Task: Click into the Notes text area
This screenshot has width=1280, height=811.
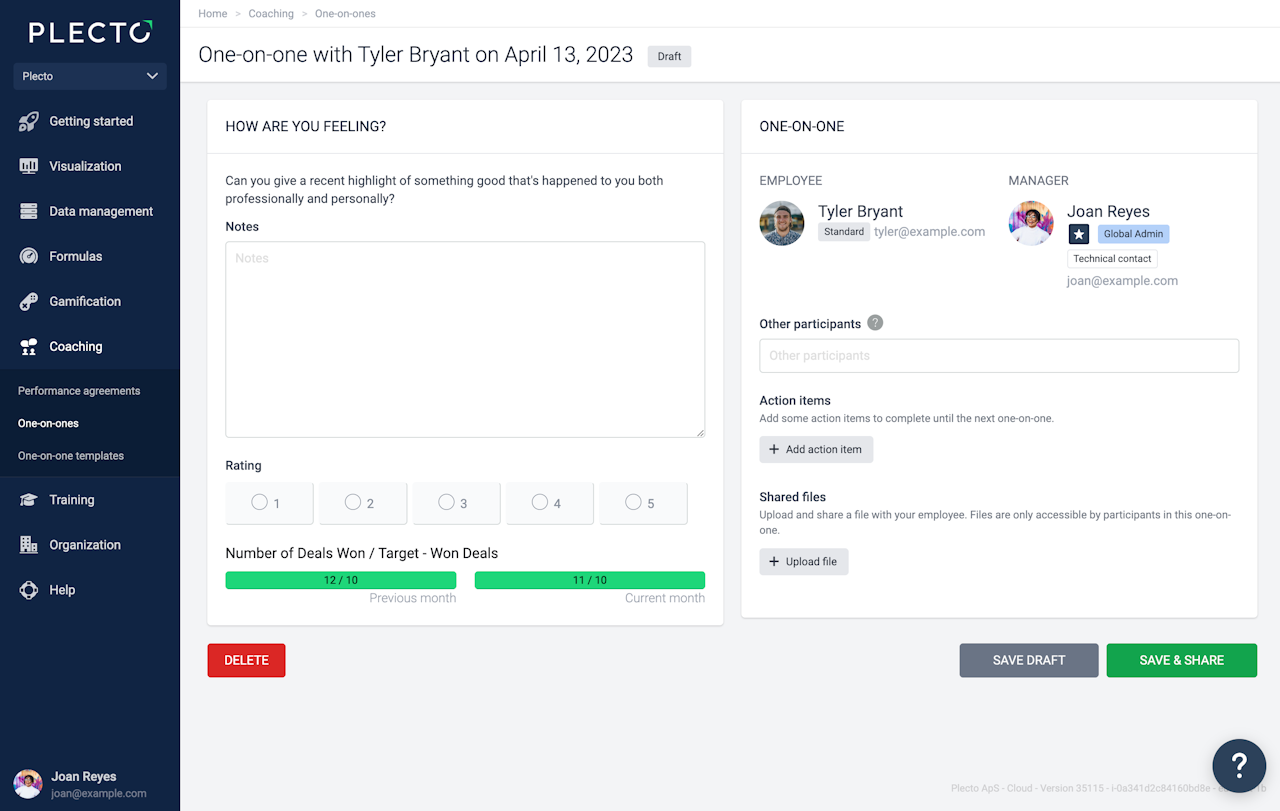Action: click(x=465, y=340)
